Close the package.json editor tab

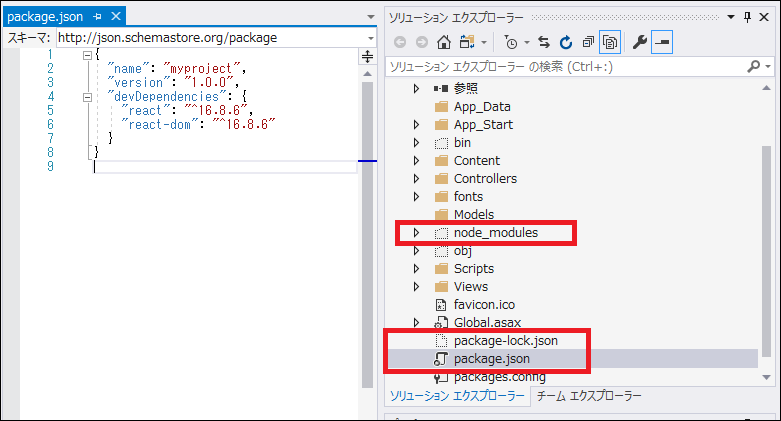(116, 16)
